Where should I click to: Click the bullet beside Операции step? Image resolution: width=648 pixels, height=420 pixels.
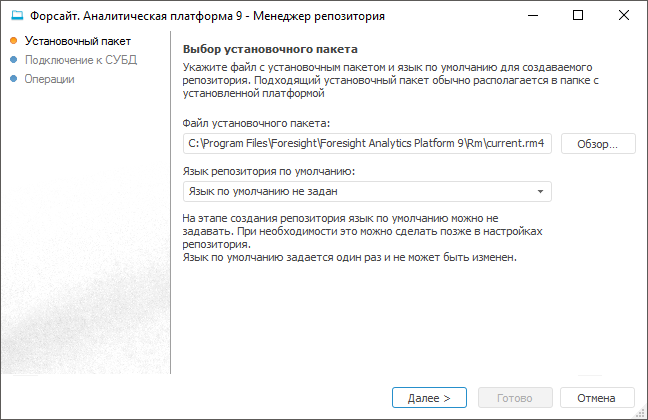(13, 79)
